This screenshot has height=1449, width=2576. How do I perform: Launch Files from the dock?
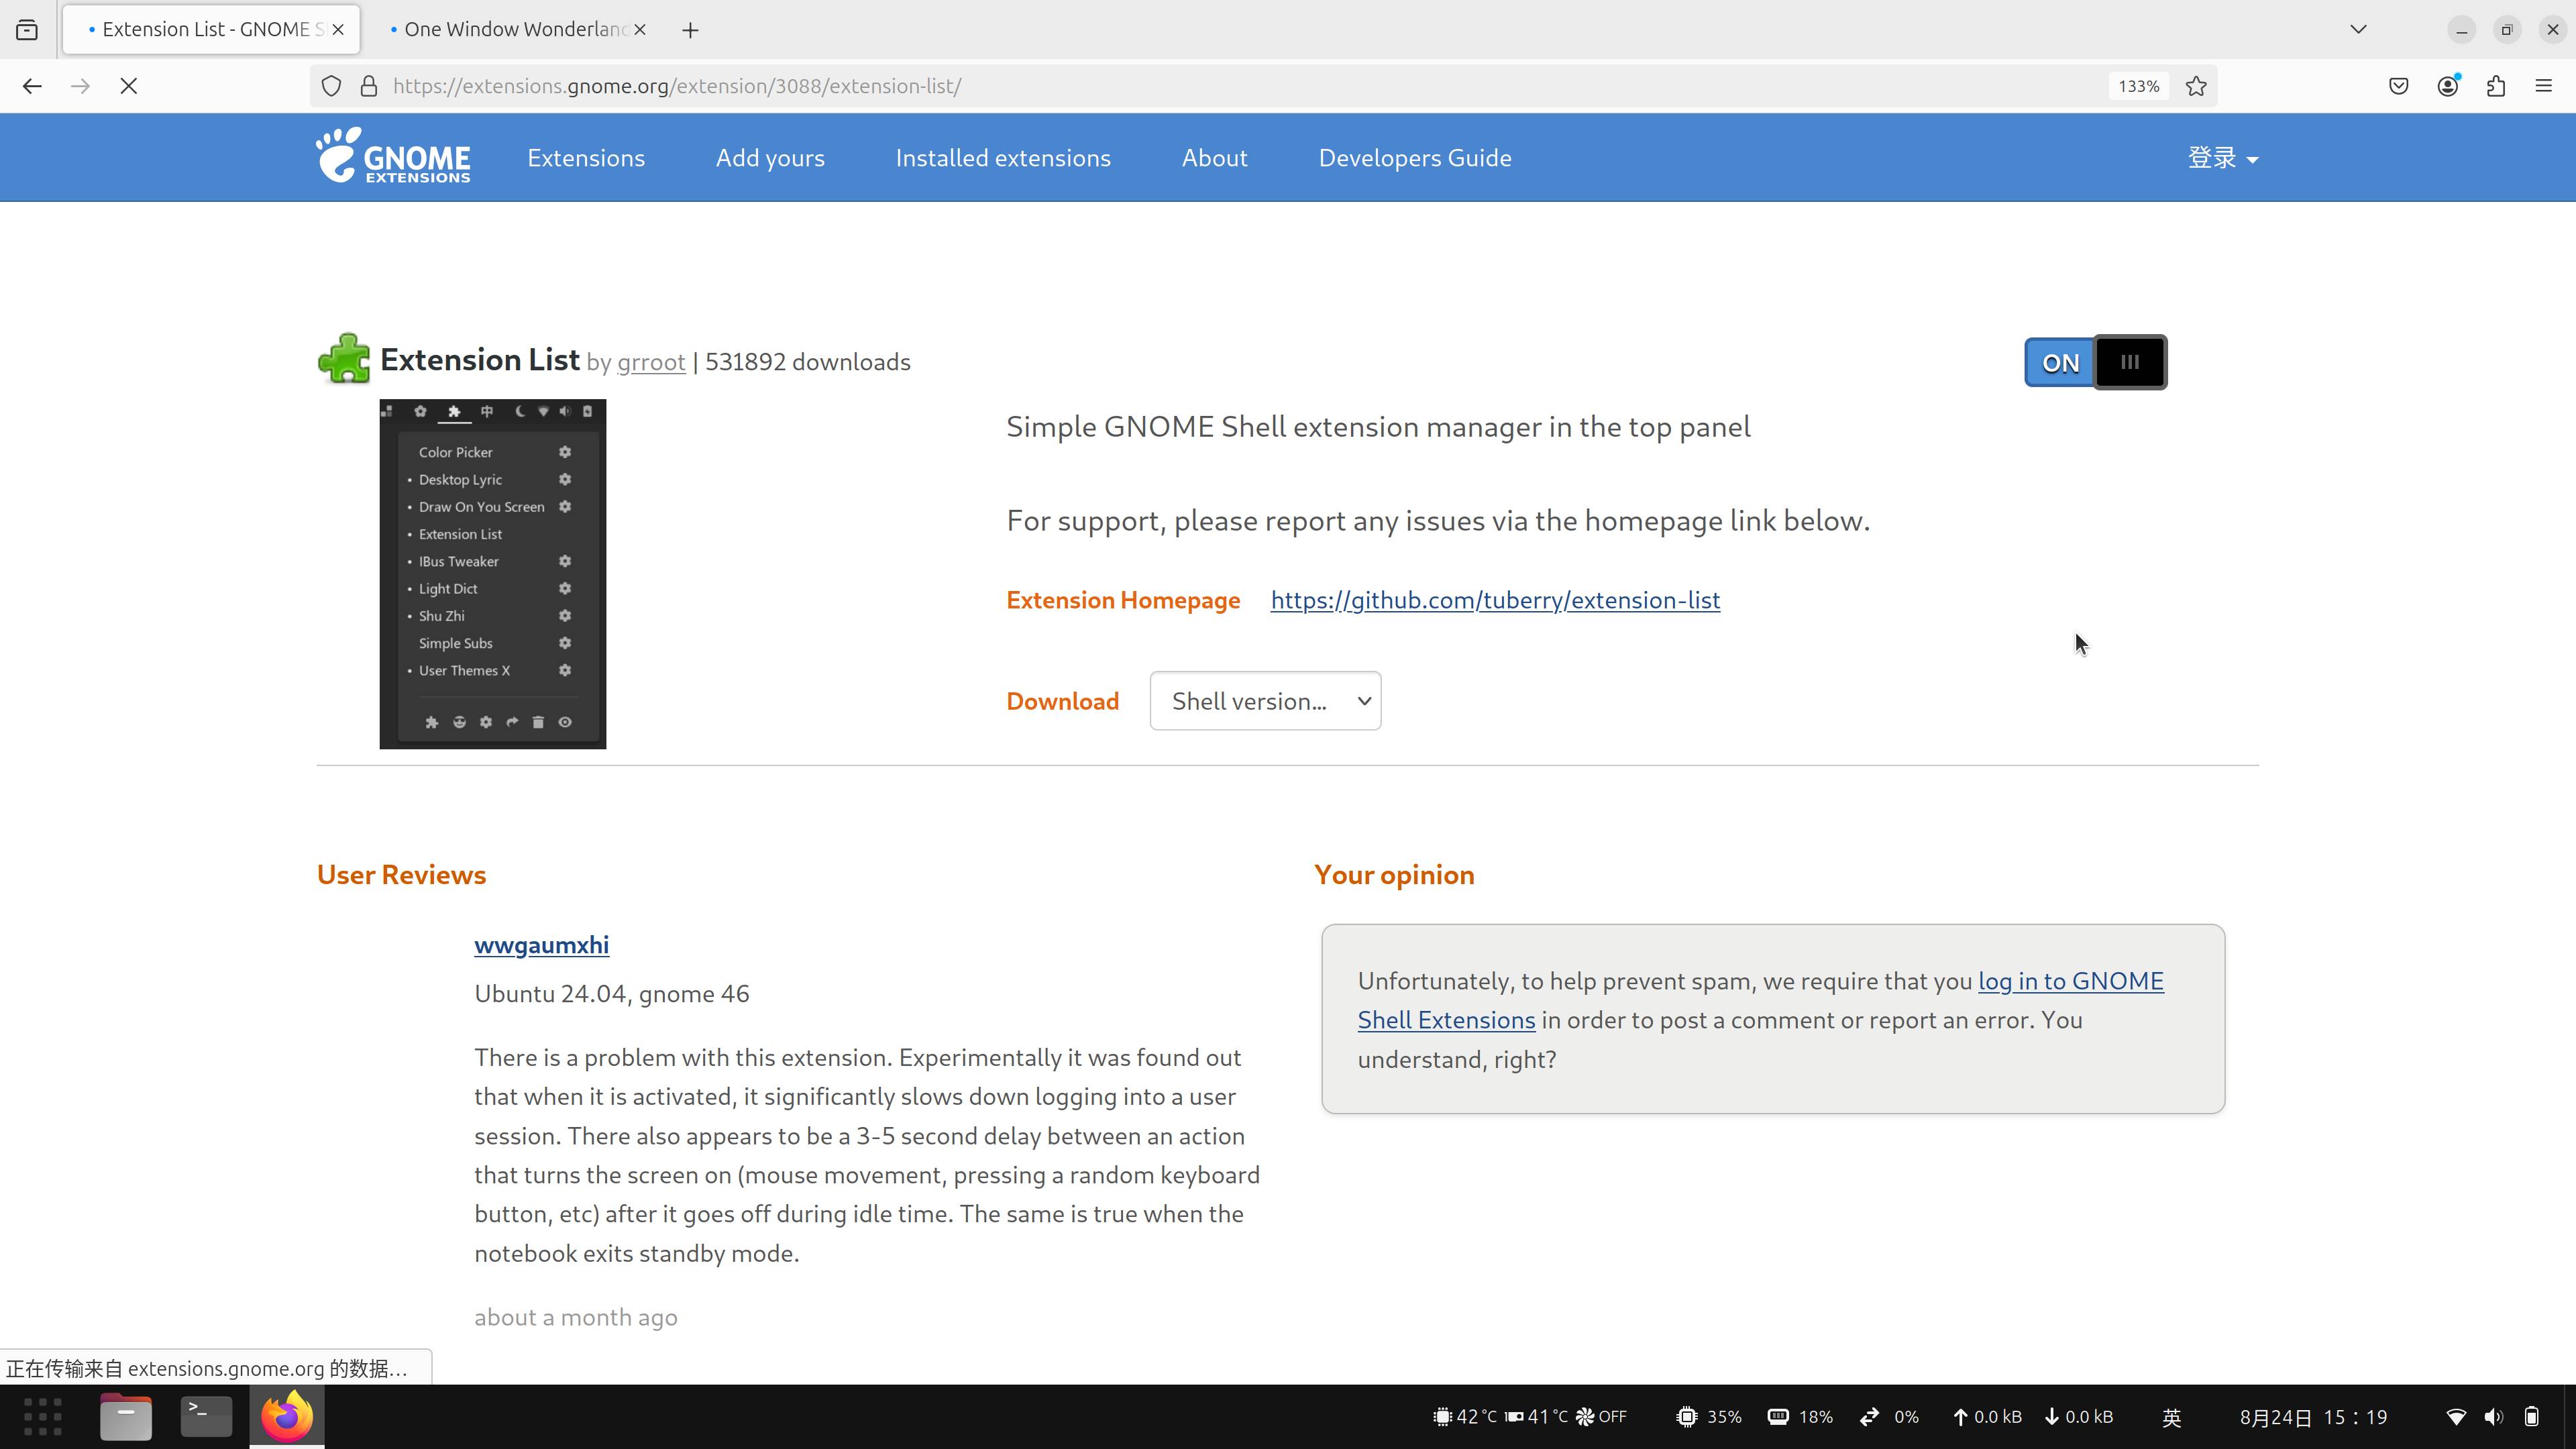(x=126, y=1416)
